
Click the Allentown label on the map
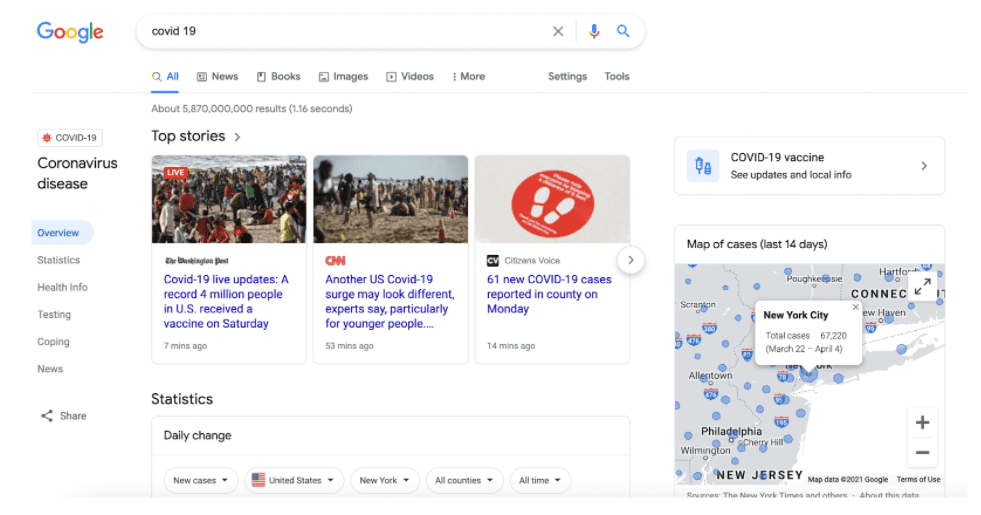click(x=710, y=375)
